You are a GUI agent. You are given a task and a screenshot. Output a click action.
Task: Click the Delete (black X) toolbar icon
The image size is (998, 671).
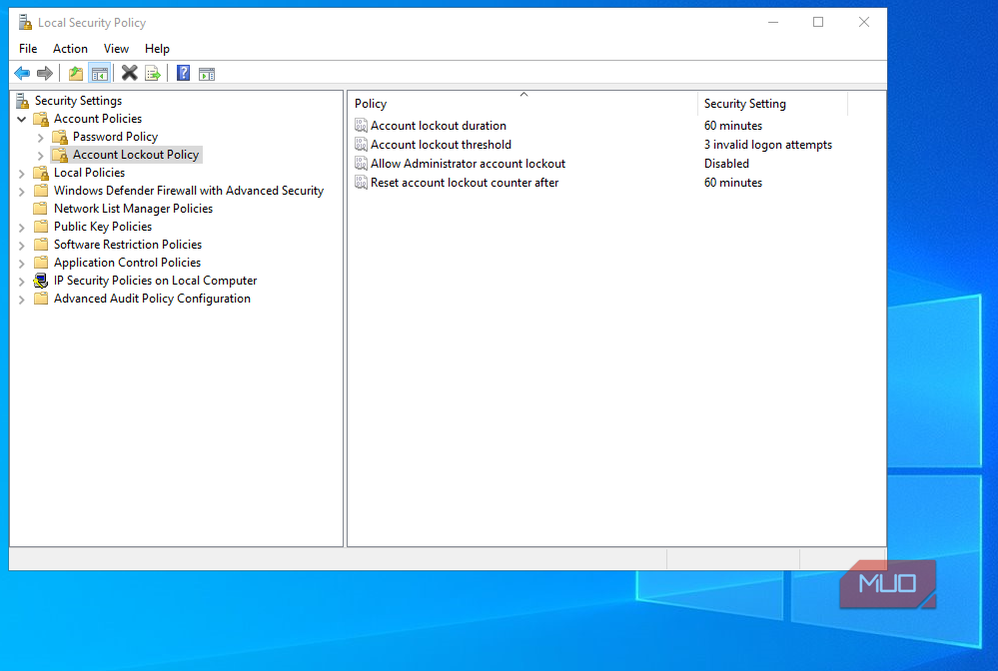tap(129, 74)
